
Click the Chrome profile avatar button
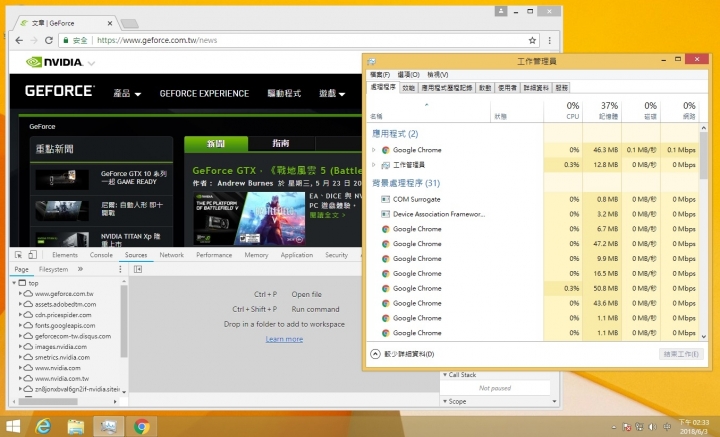tap(501, 11)
